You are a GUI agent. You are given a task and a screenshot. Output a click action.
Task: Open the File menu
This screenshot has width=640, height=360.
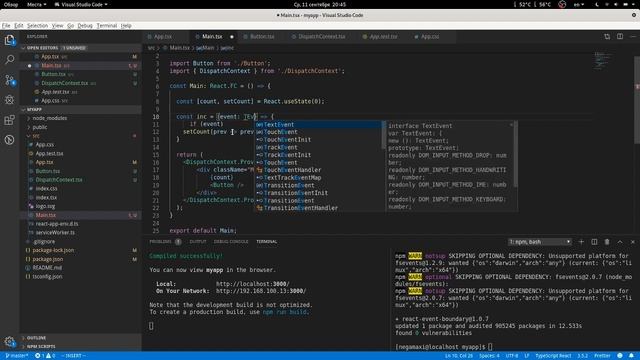[x=6, y=25]
